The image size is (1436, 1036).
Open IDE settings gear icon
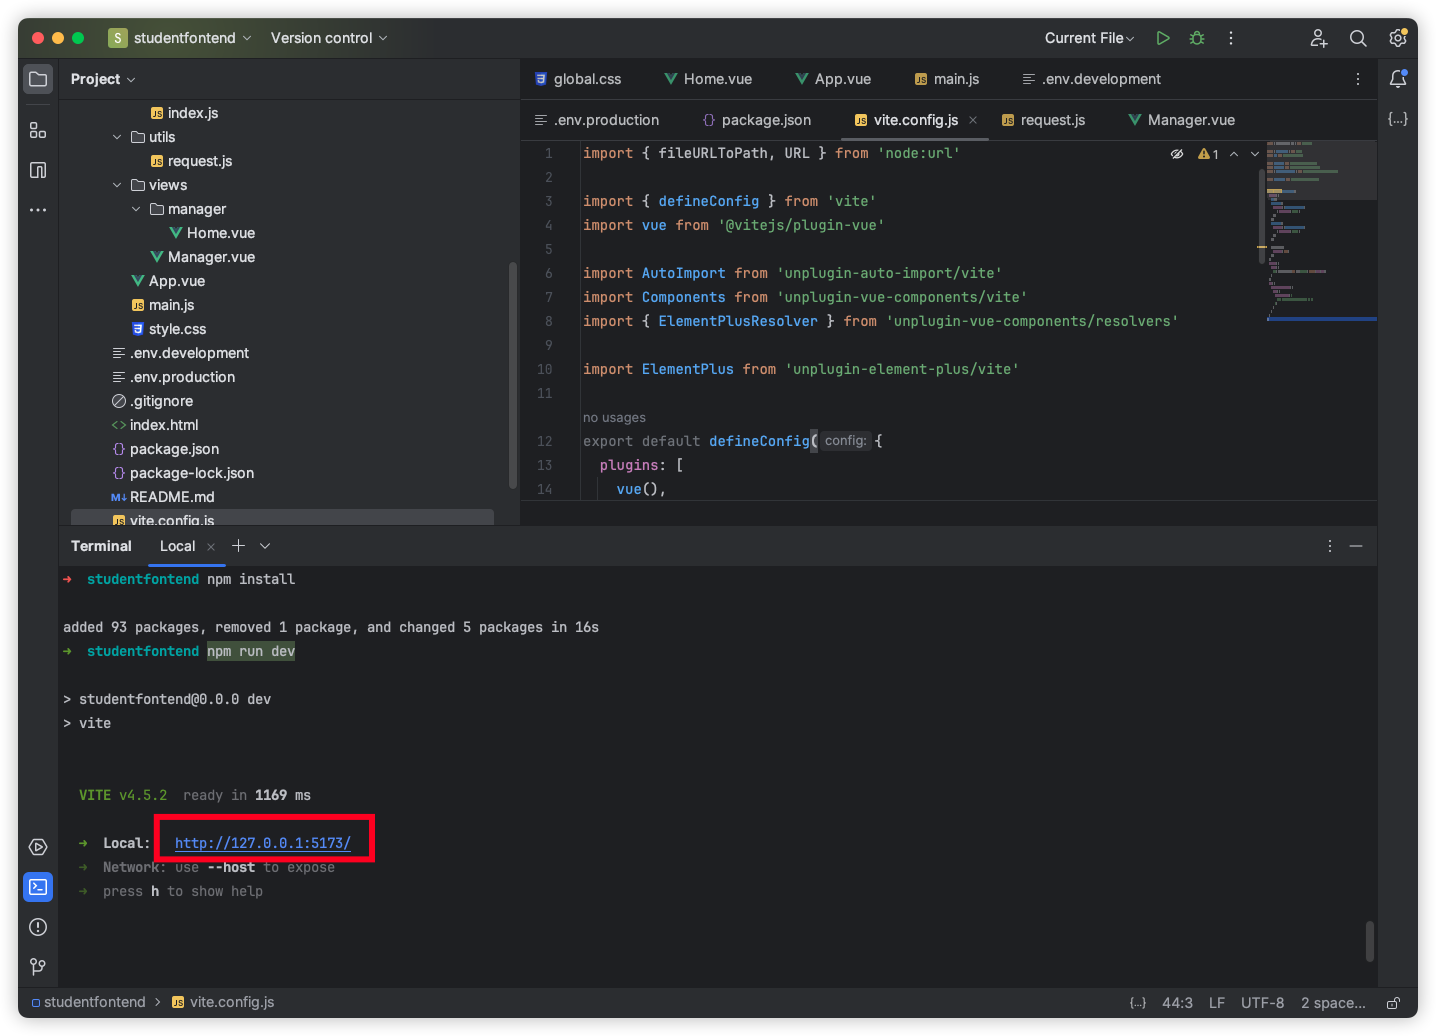[1397, 38]
